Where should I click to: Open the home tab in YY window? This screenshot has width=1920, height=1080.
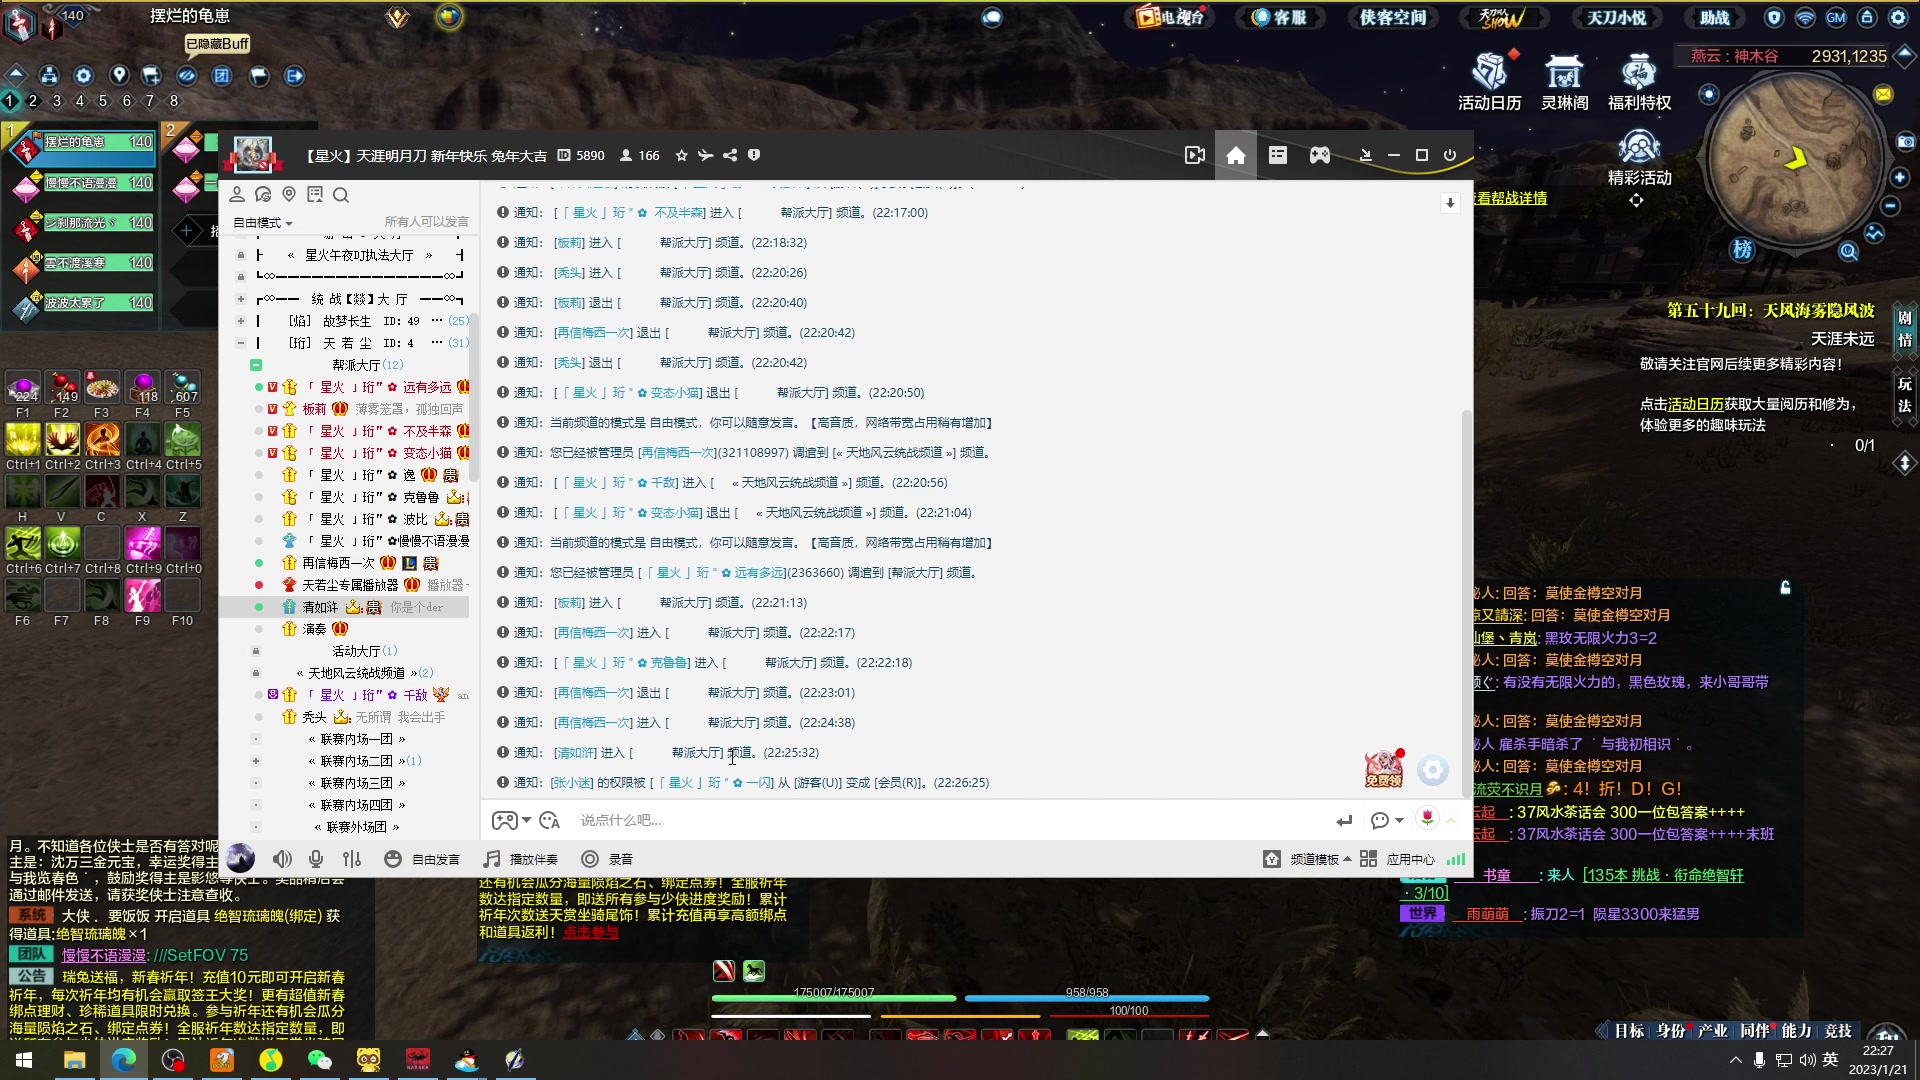coord(1236,155)
